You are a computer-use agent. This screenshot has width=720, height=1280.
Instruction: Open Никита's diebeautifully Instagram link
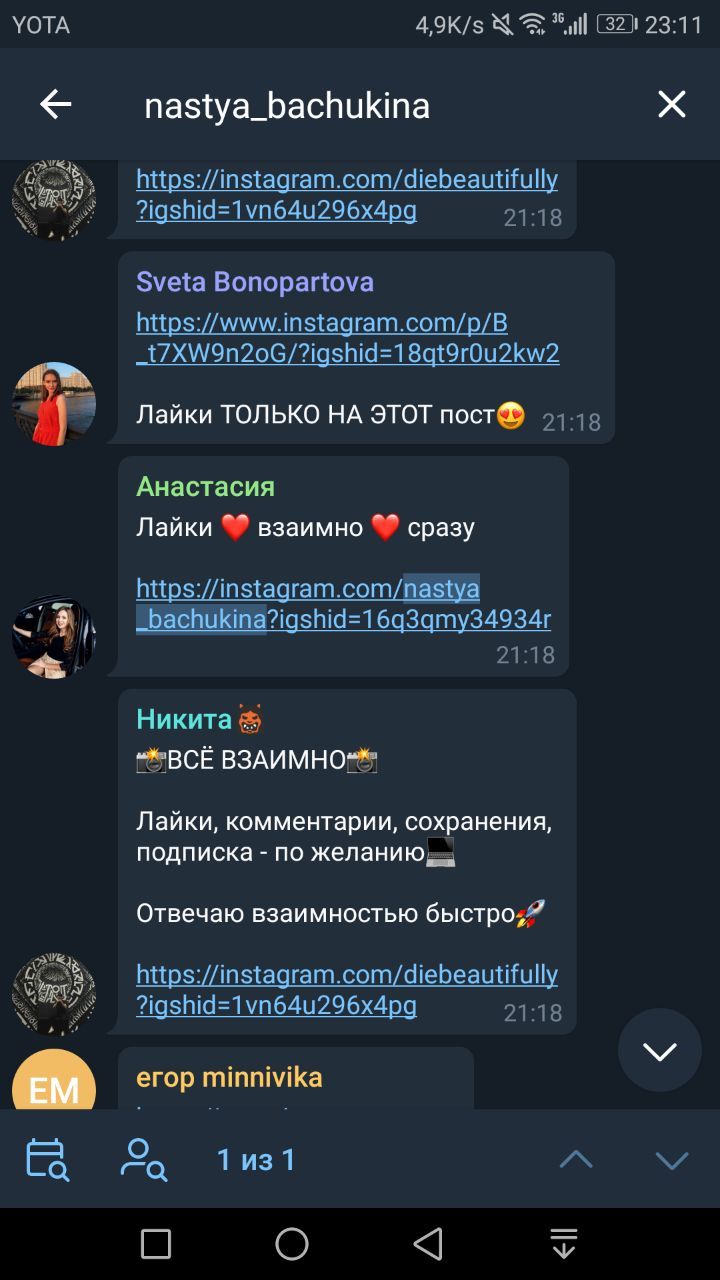(347, 989)
